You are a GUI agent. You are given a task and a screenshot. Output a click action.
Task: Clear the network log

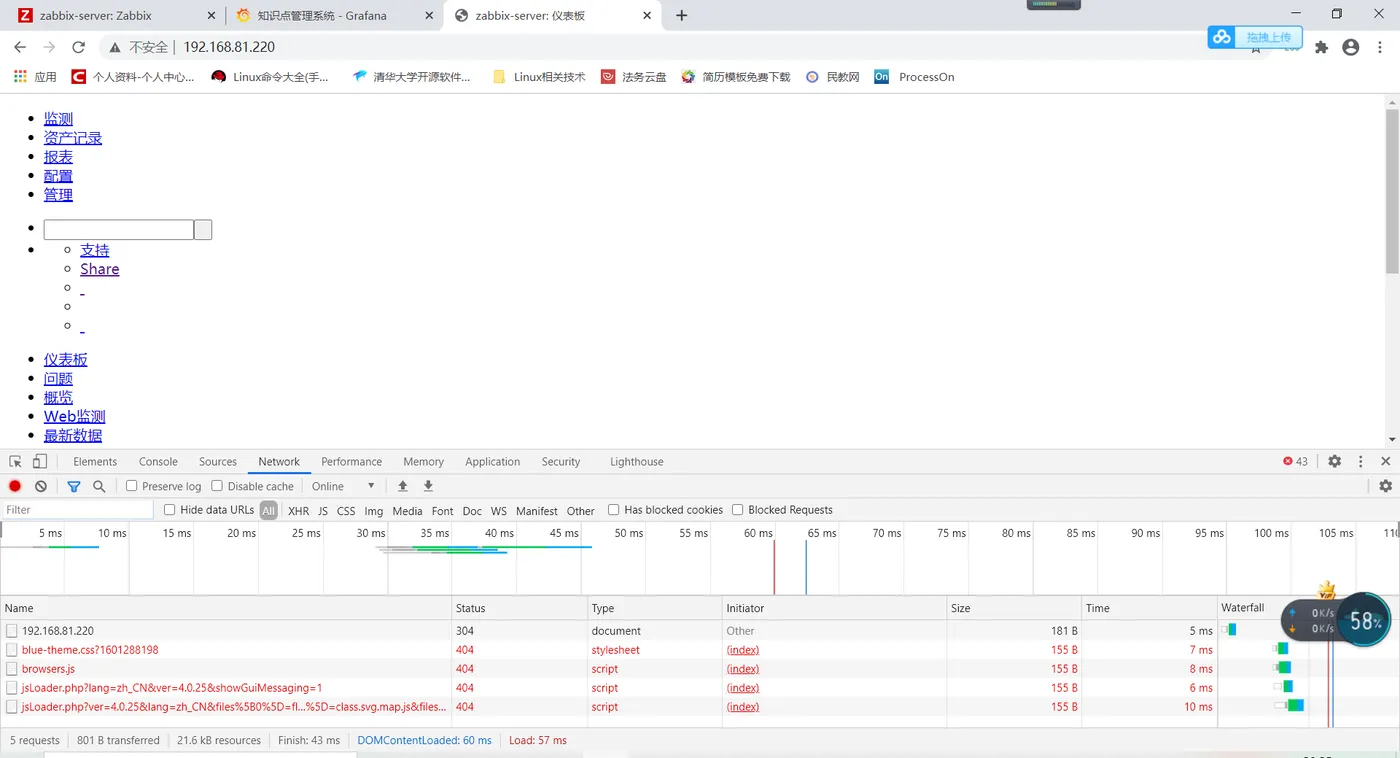[x=41, y=486]
